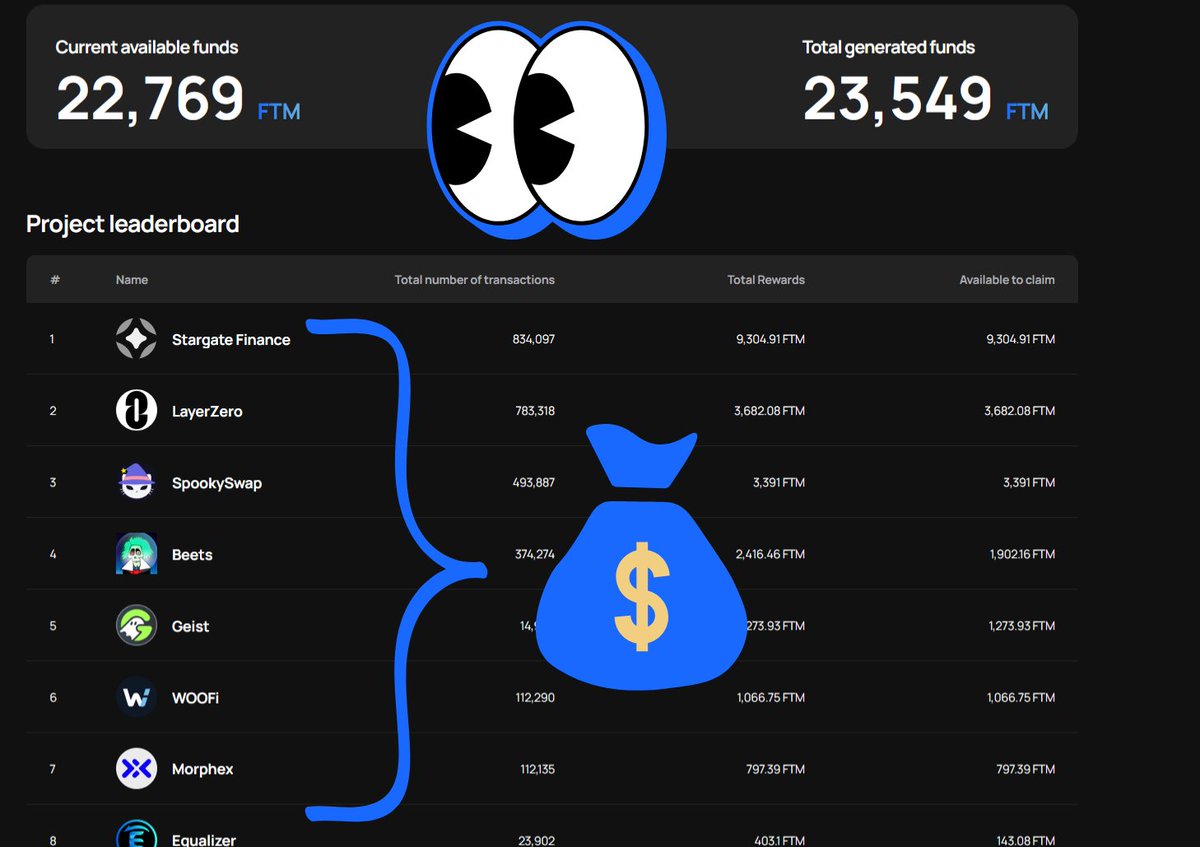Open the Stargate Finance project name

231,340
